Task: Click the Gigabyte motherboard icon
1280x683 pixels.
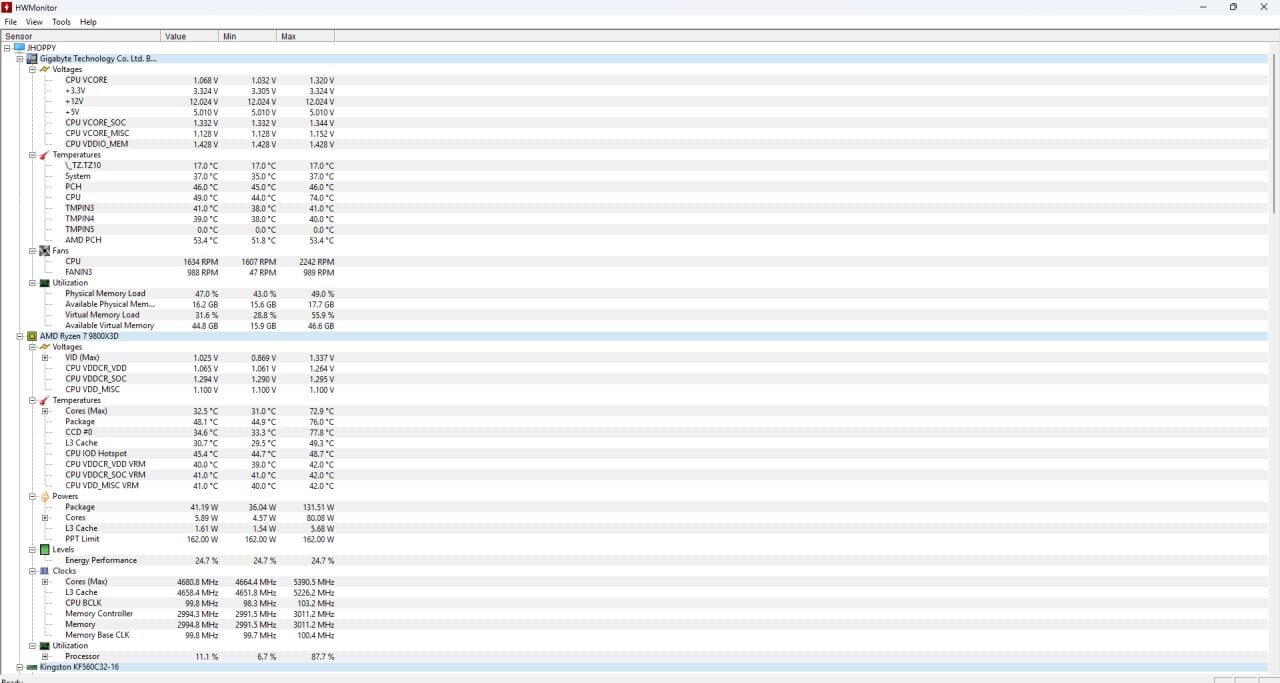Action: click(x=32, y=59)
